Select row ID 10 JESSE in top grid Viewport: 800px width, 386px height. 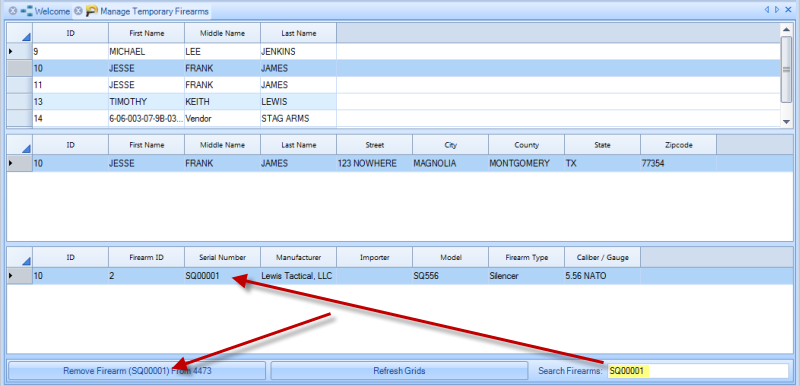point(393,68)
